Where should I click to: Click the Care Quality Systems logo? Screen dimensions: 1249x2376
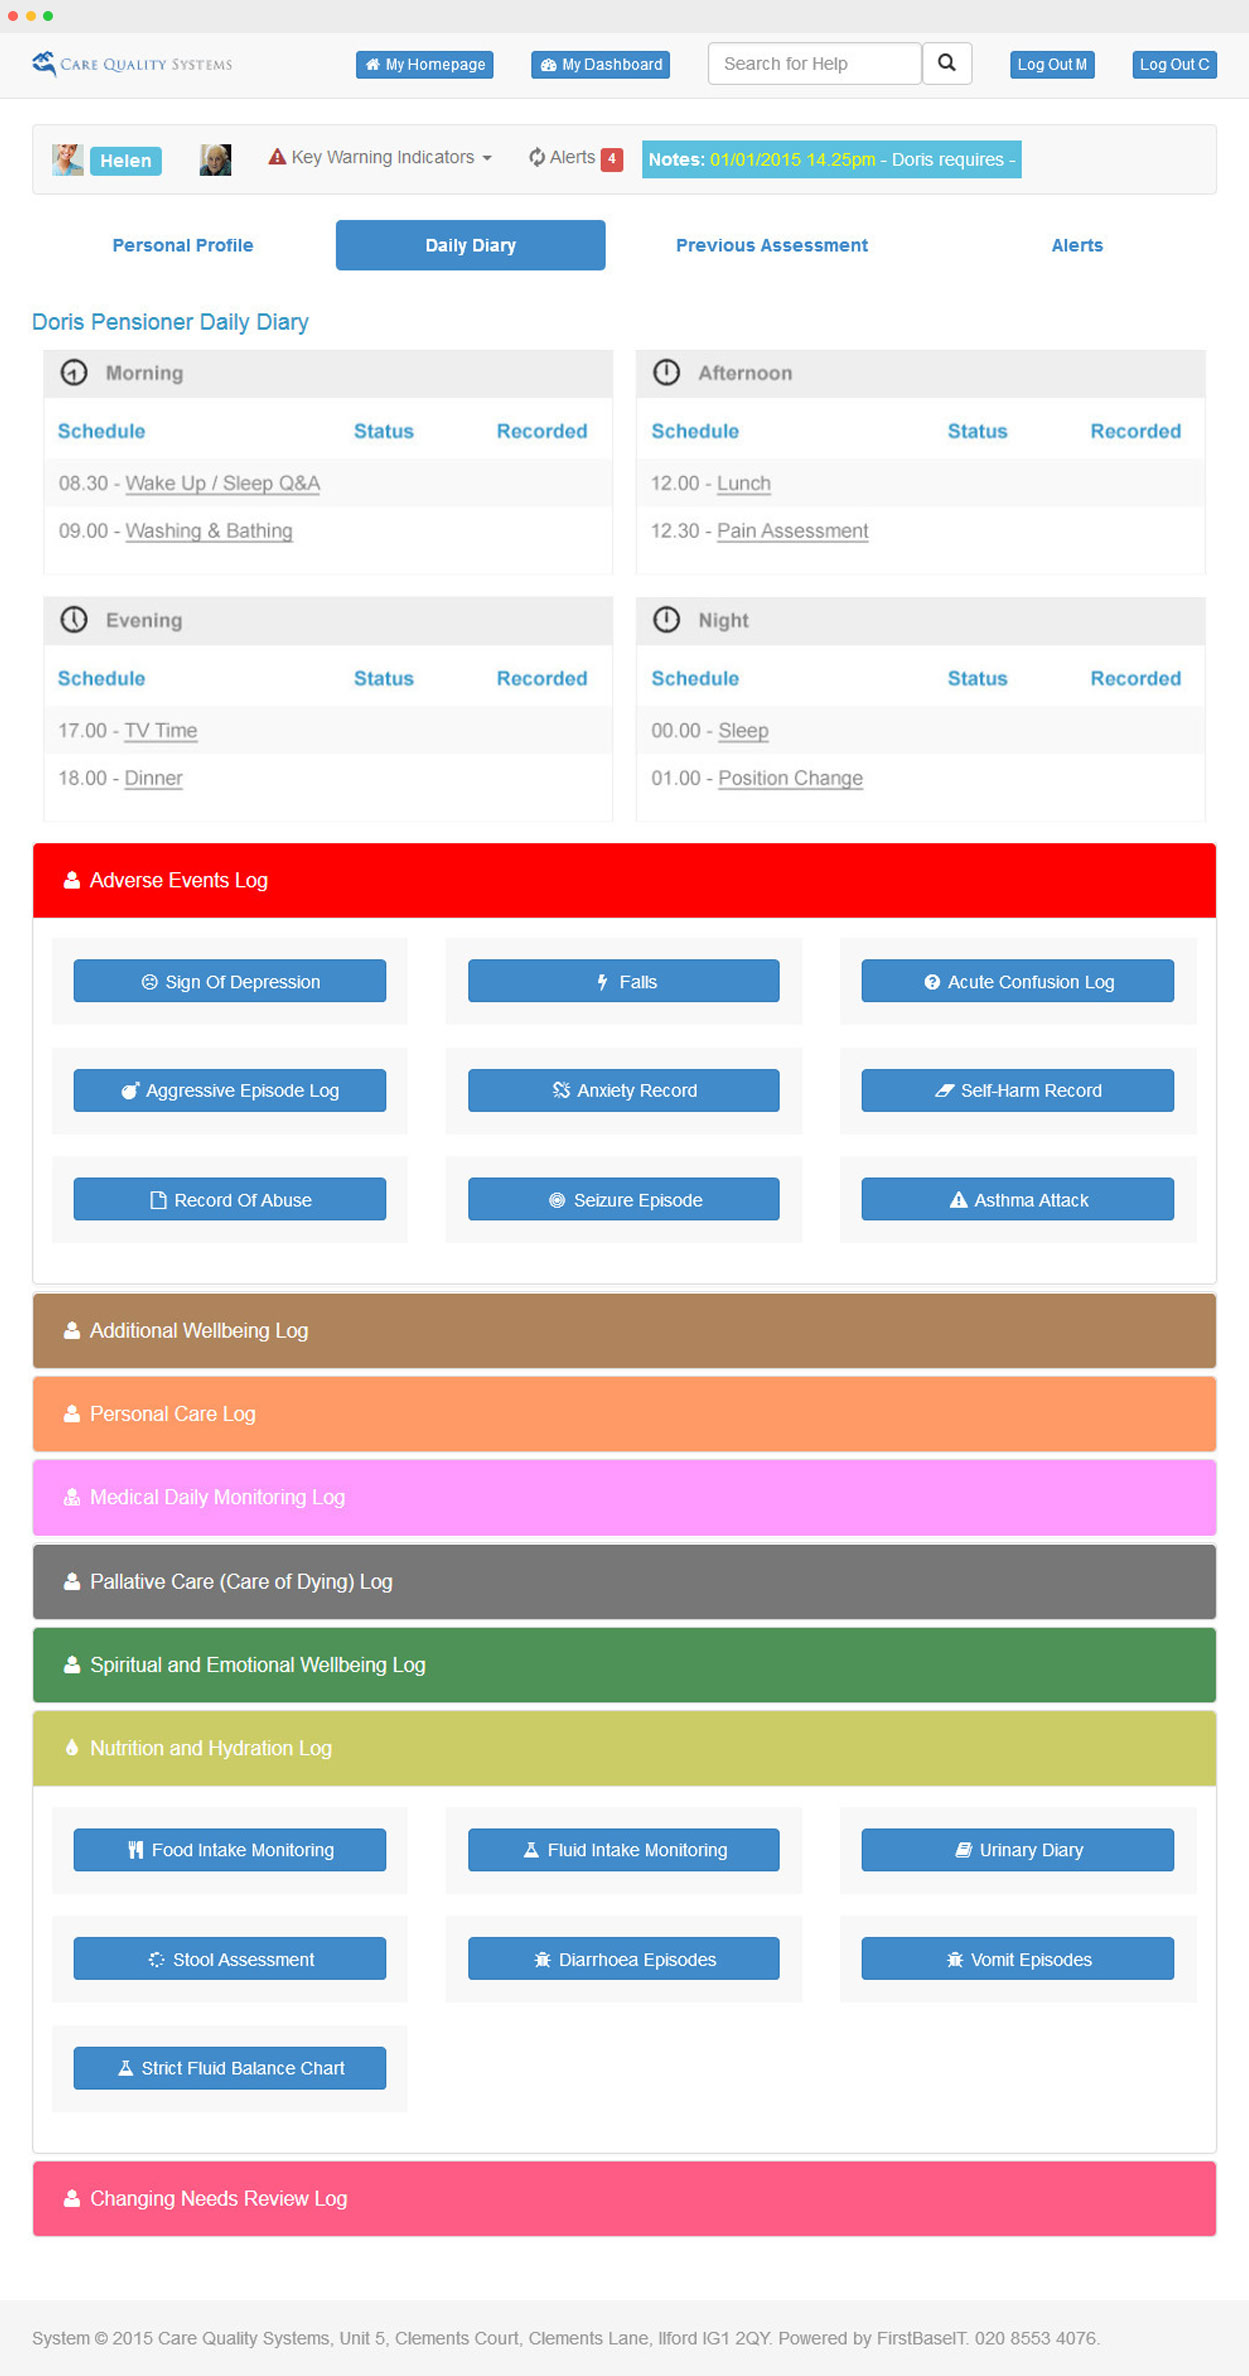click(x=132, y=64)
